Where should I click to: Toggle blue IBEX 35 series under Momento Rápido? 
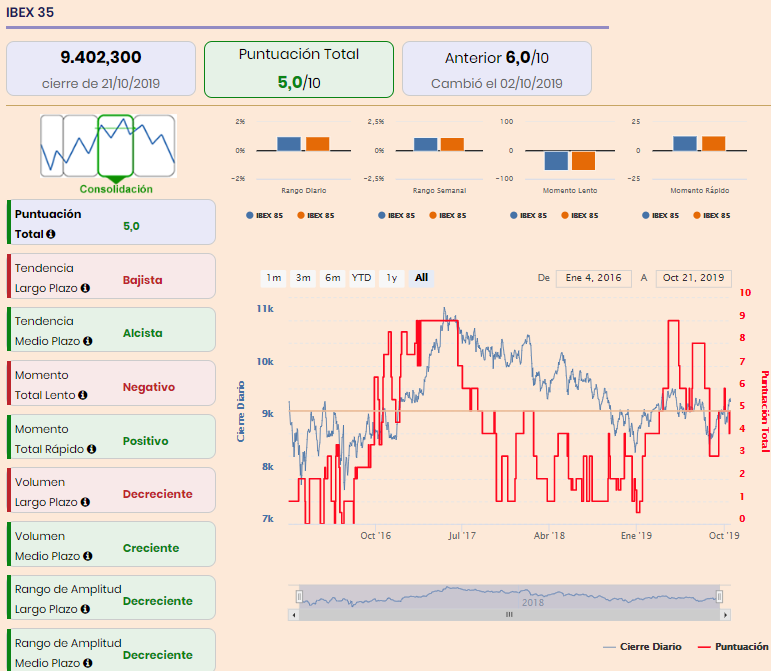tap(660, 215)
